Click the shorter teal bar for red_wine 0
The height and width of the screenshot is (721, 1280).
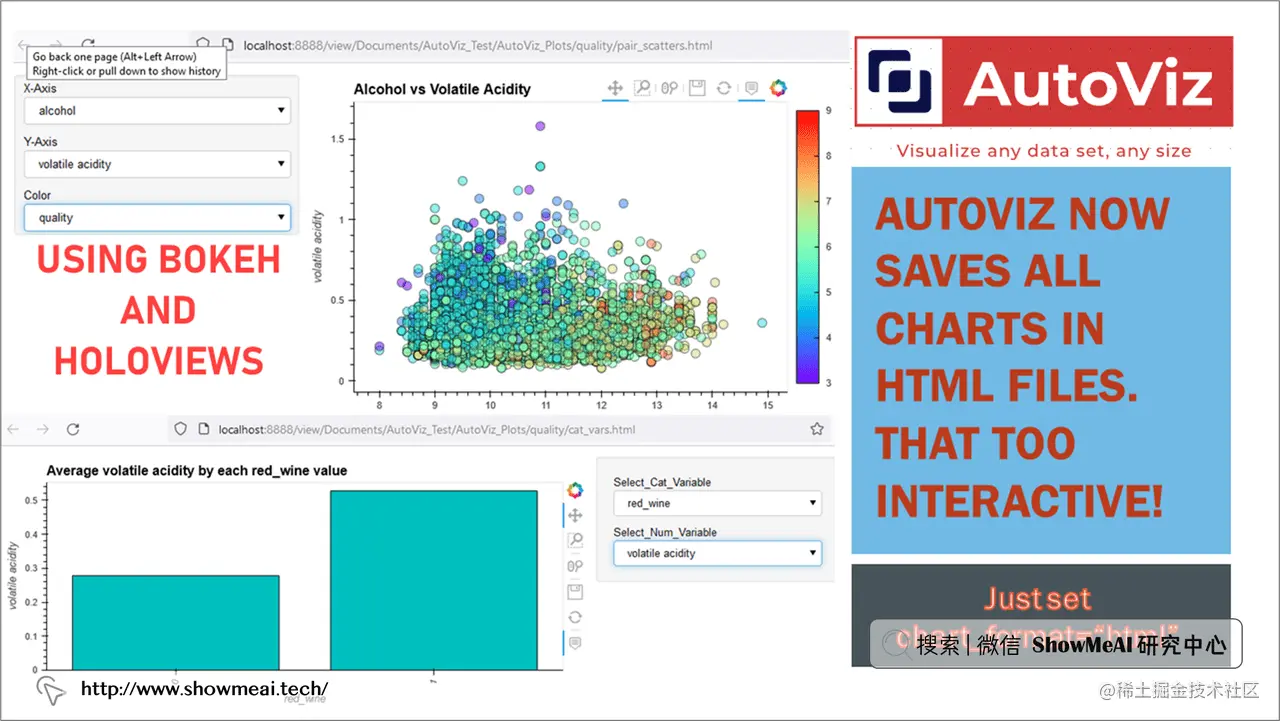175,622
